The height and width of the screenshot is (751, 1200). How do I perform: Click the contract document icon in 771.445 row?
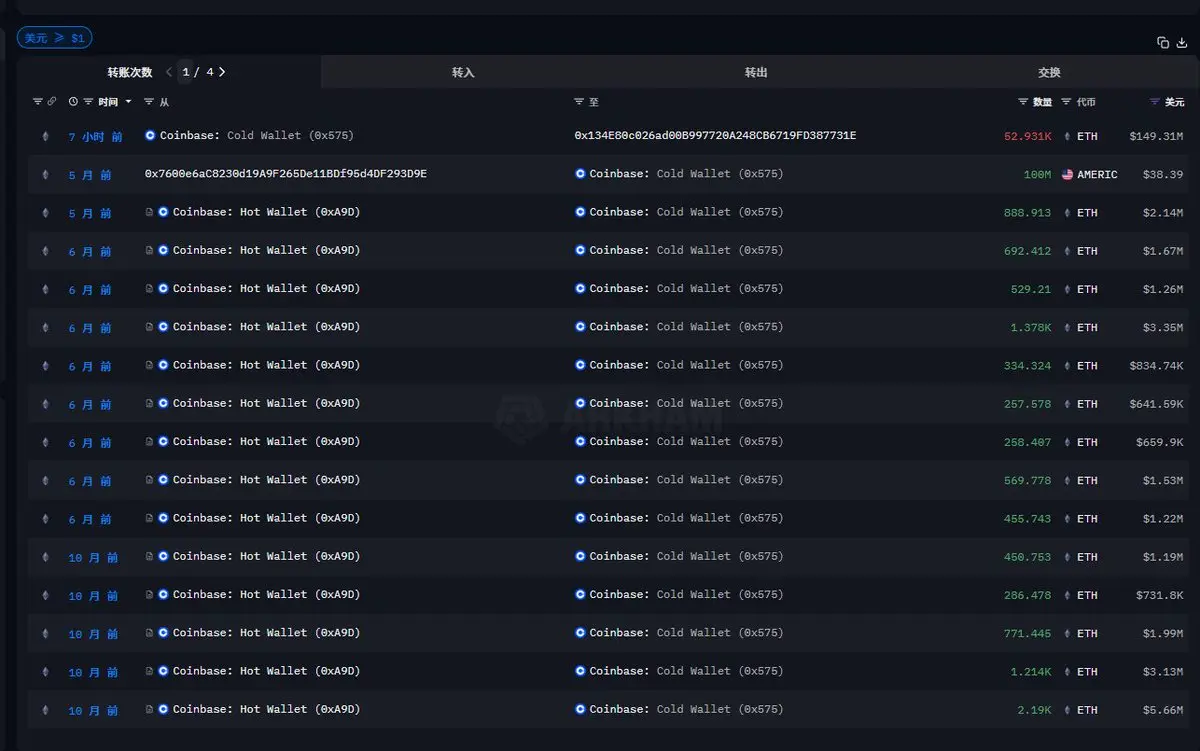[149, 633]
